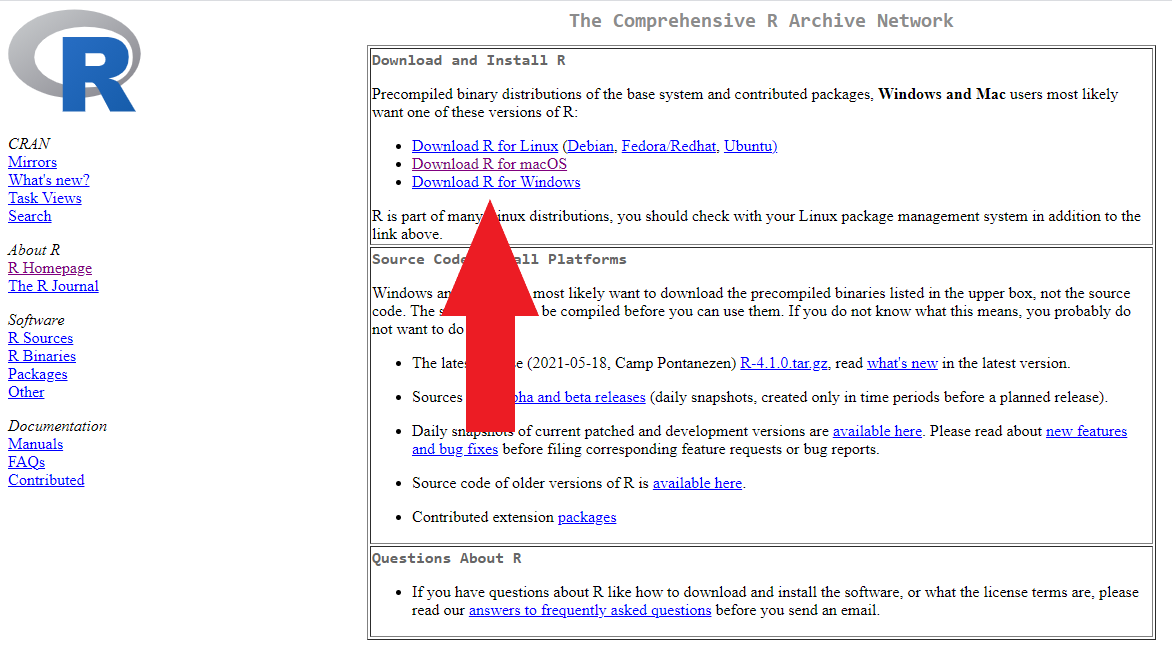The image size is (1172, 650).
Task: Open the Contributed documentation link
Action: [x=46, y=480]
